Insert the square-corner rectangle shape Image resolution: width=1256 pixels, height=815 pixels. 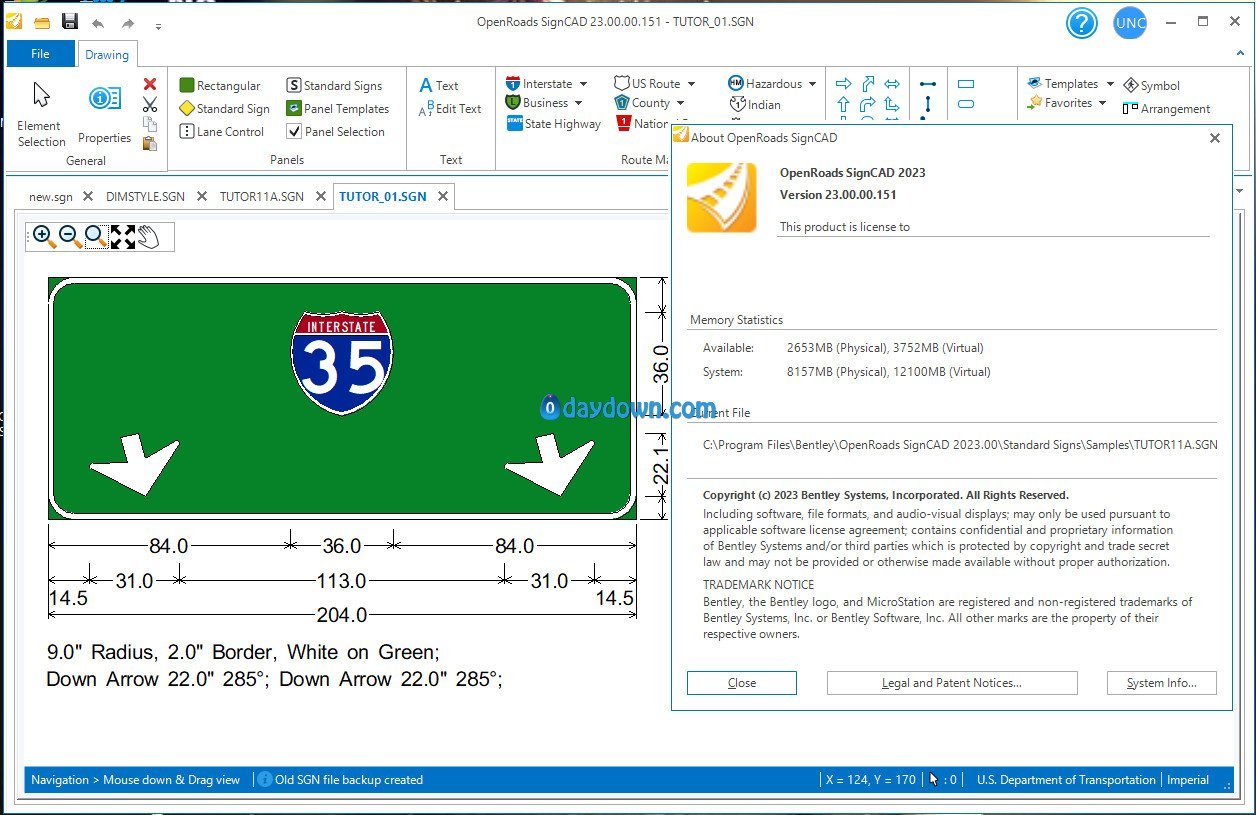[966, 84]
